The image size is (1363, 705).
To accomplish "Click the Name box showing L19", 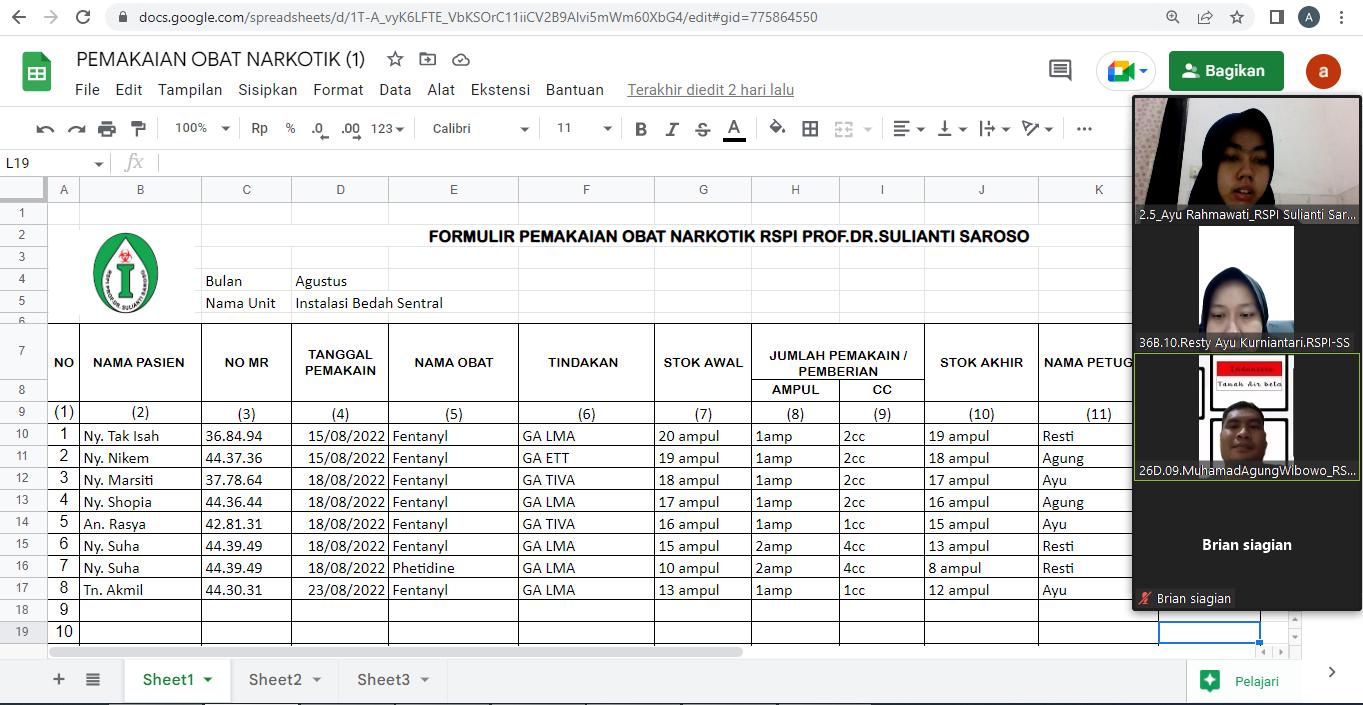I will tap(55, 163).
